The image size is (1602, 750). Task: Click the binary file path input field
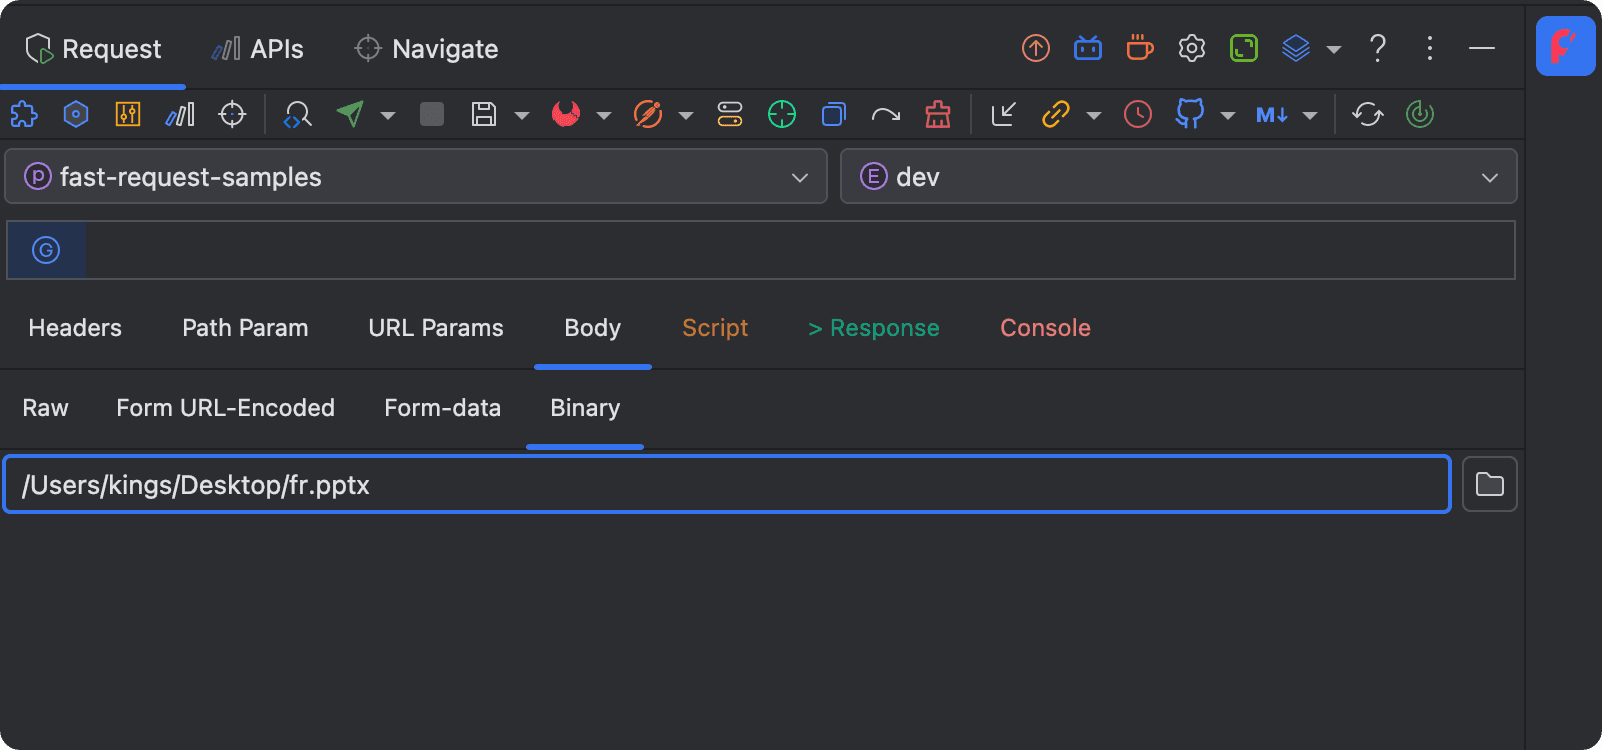(727, 485)
